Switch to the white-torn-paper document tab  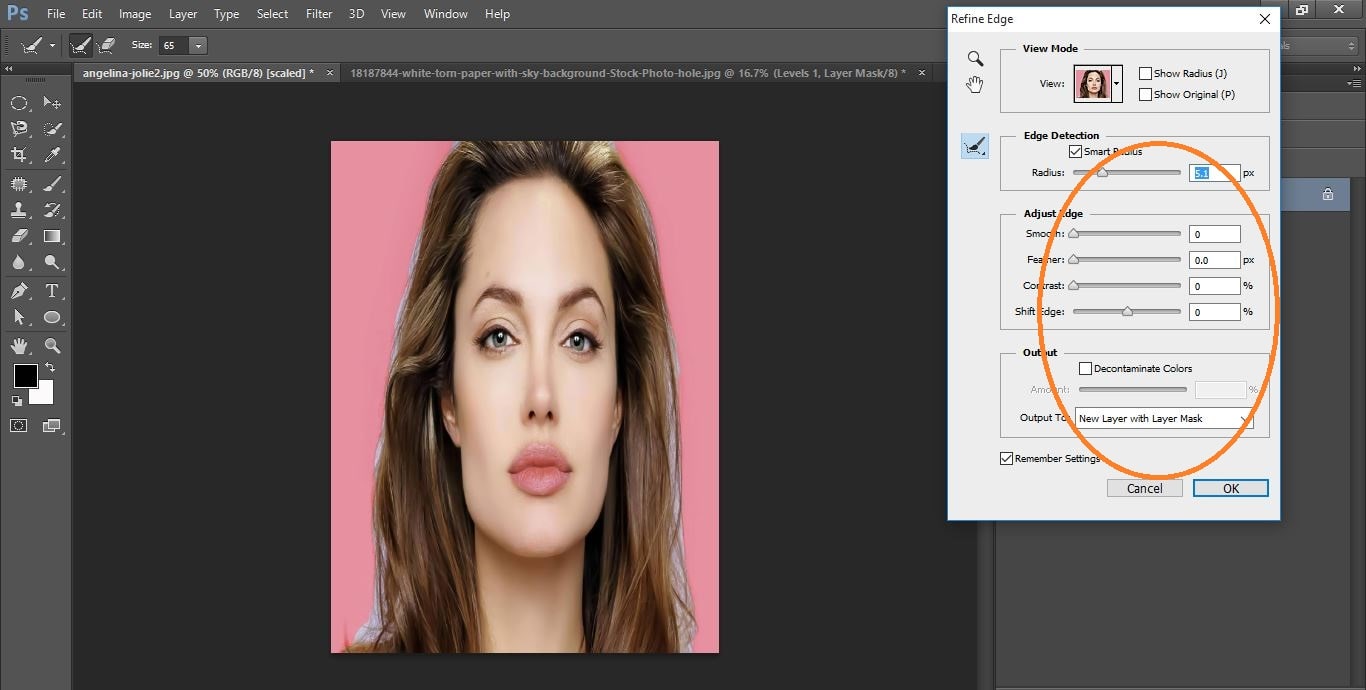(628, 73)
